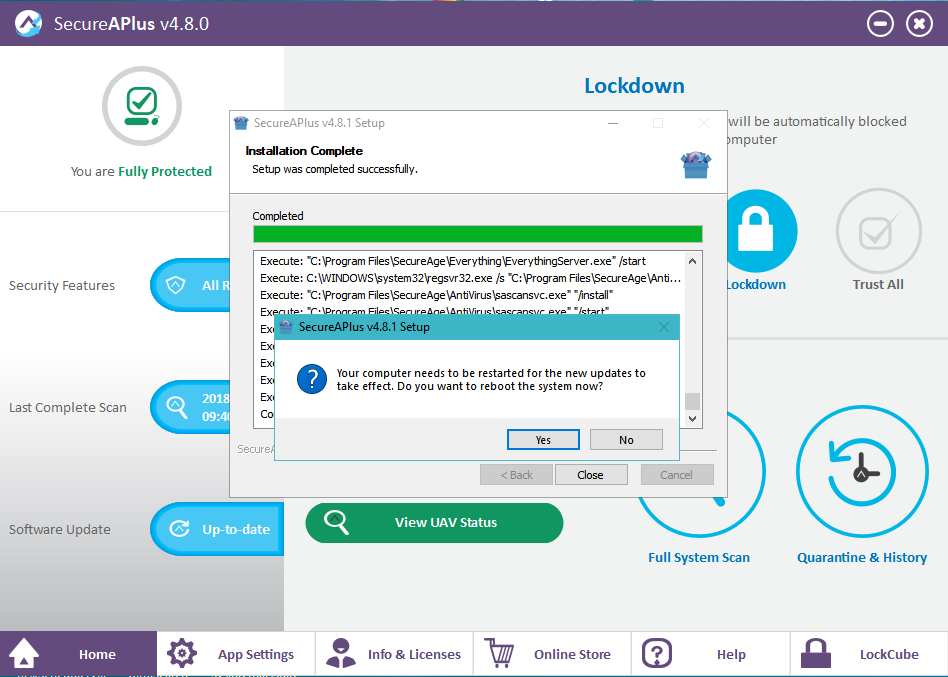Minimize the SecureAPlus v4.8.1 Setup window

point(612,123)
